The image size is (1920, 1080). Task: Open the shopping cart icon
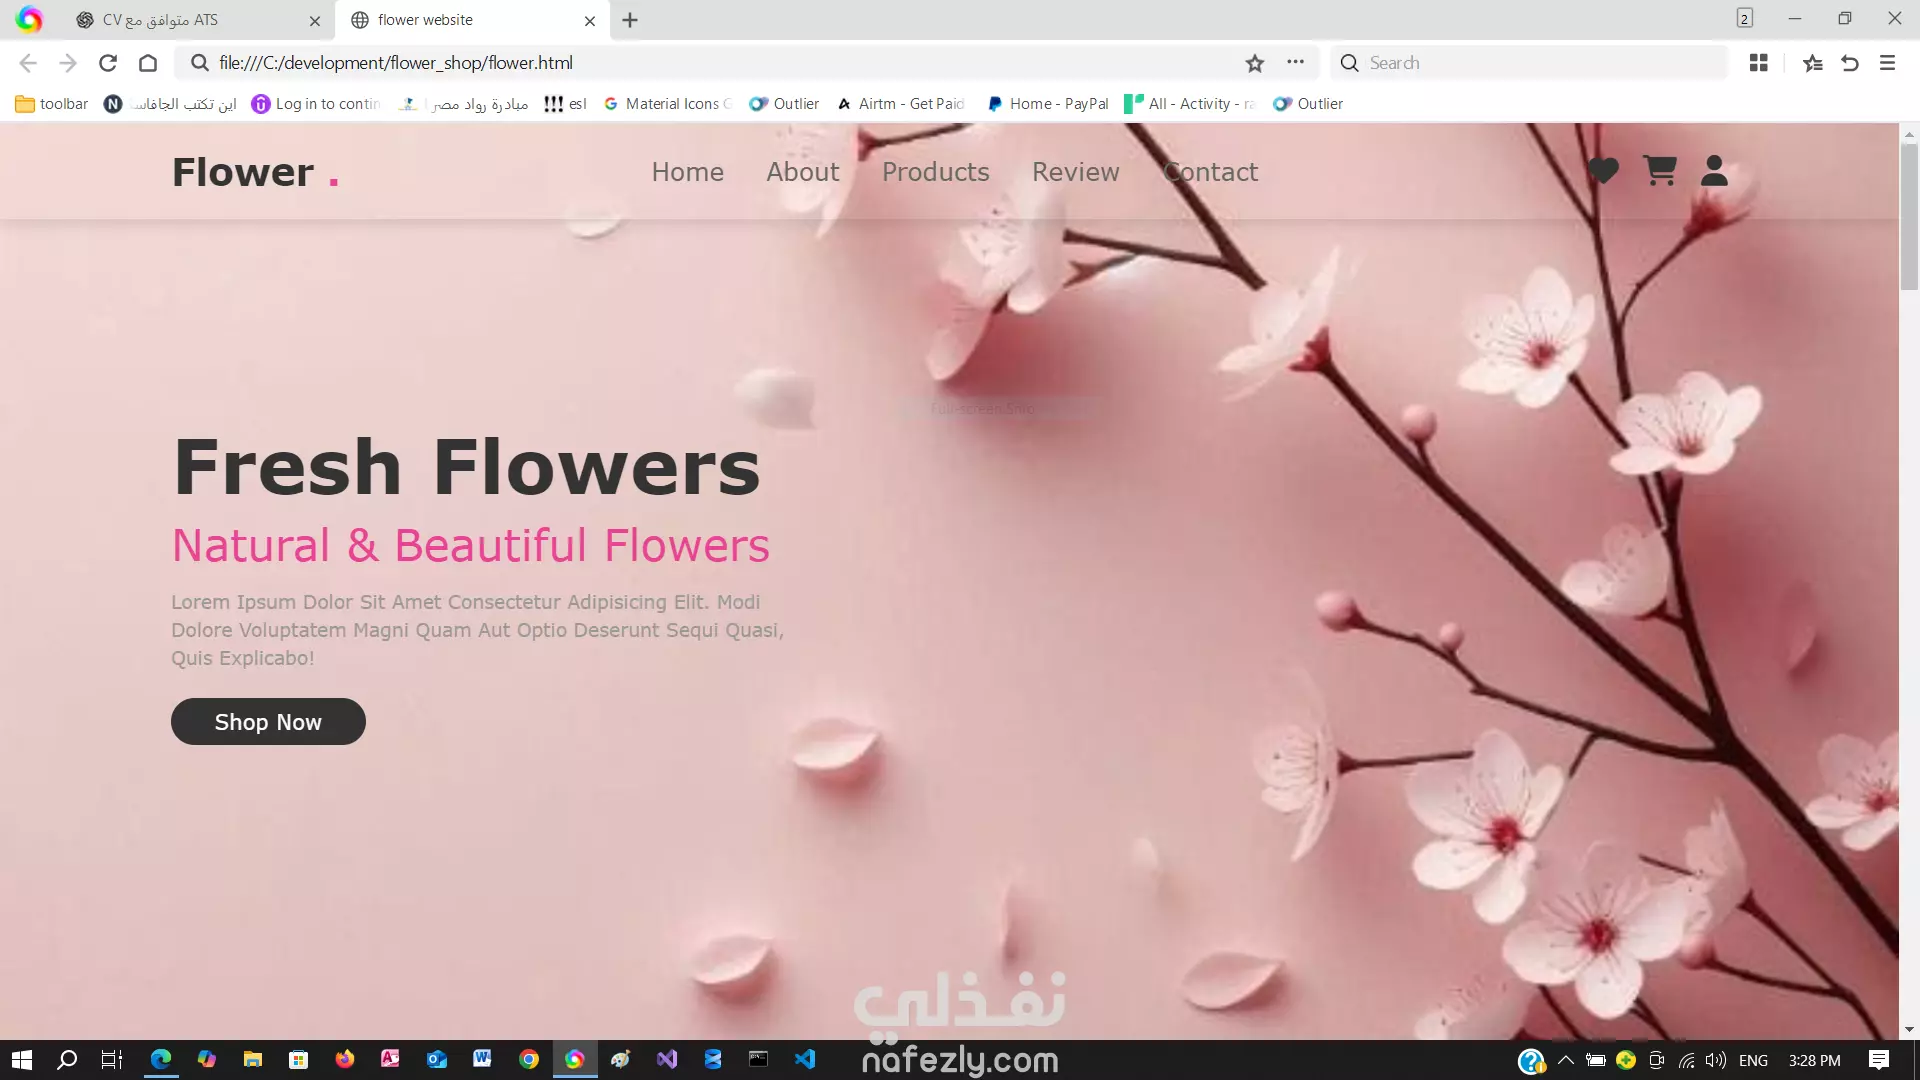pos(1660,171)
